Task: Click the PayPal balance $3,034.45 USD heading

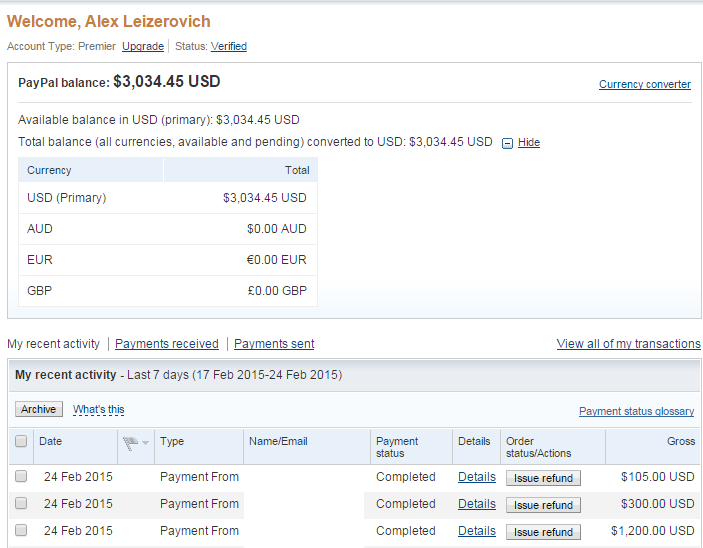Action: pyautogui.click(x=119, y=82)
